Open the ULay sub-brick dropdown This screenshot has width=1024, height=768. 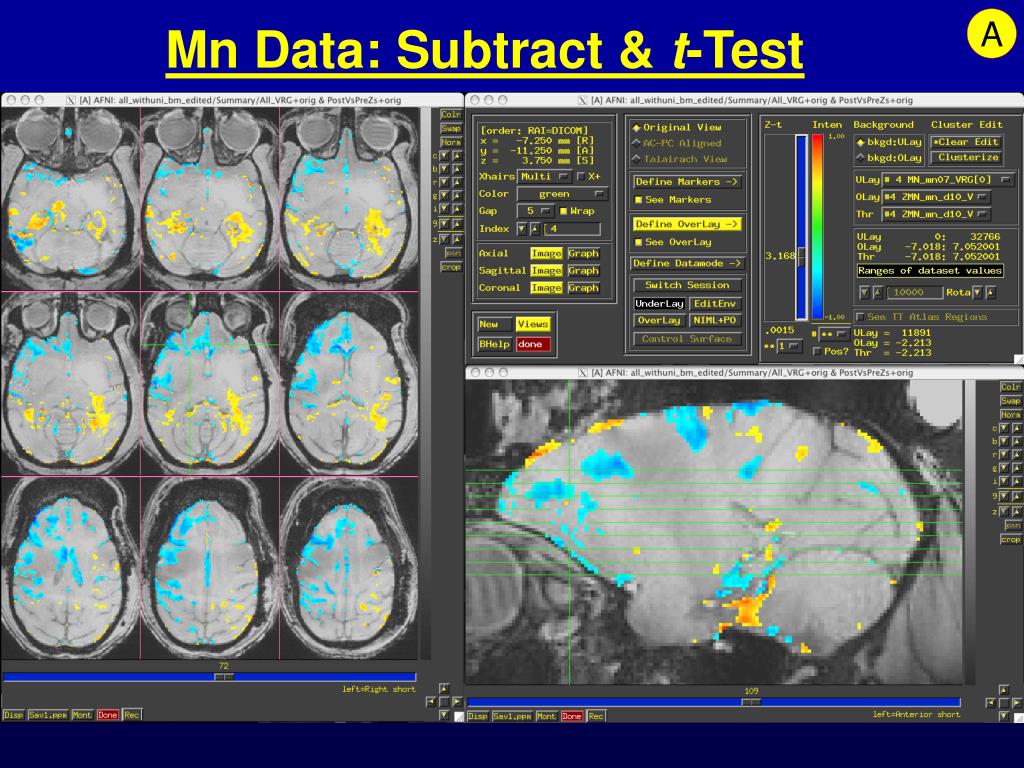(948, 180)
